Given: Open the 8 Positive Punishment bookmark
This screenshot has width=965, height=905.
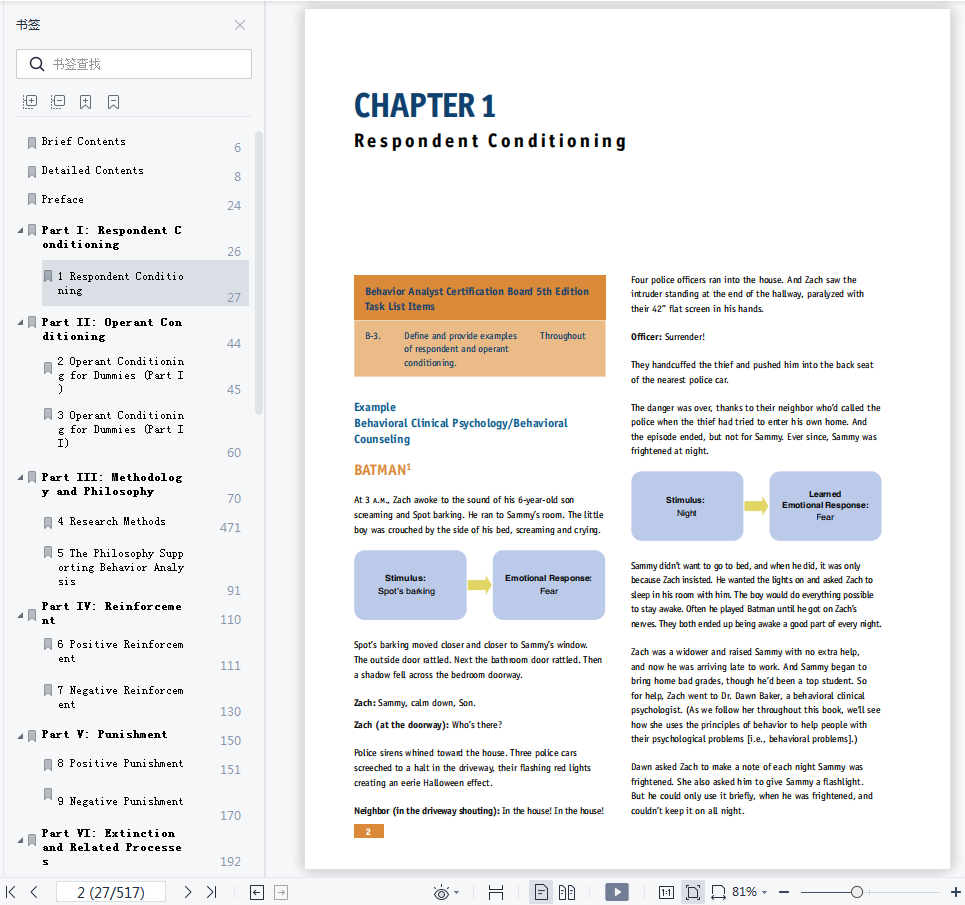Looking at the screenshot, I should click(121, 763).
